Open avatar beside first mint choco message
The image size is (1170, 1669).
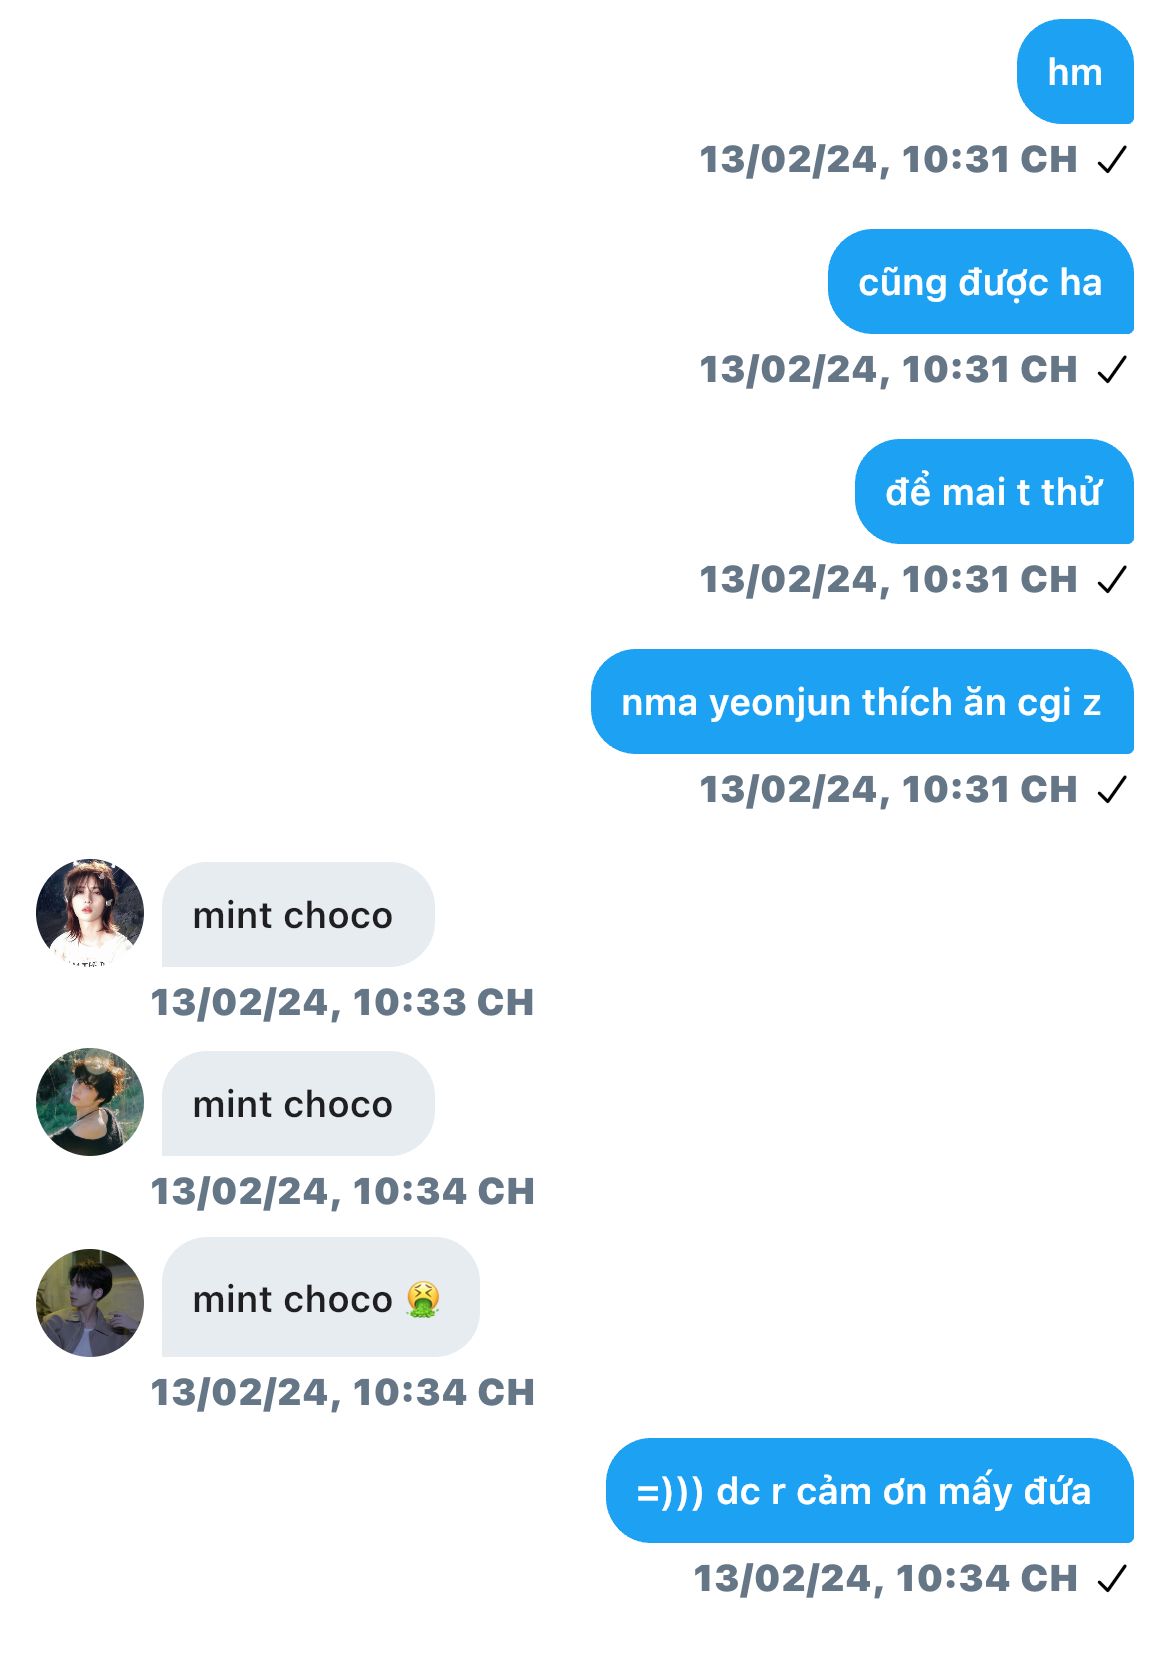coord(90,912)
